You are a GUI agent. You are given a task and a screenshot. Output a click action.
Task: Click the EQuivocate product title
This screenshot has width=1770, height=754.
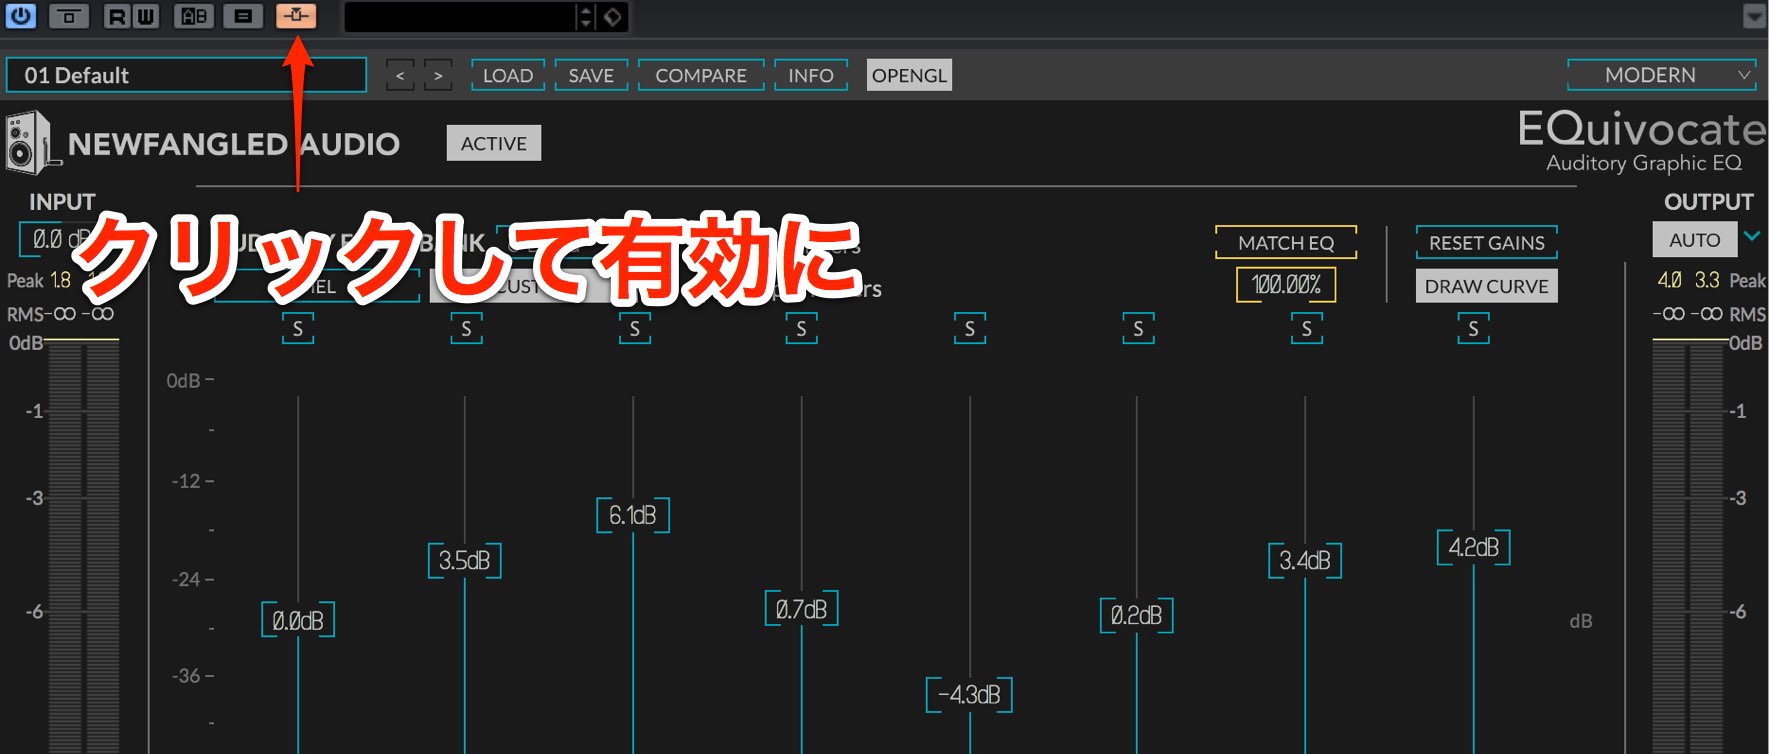point(1642,129)
